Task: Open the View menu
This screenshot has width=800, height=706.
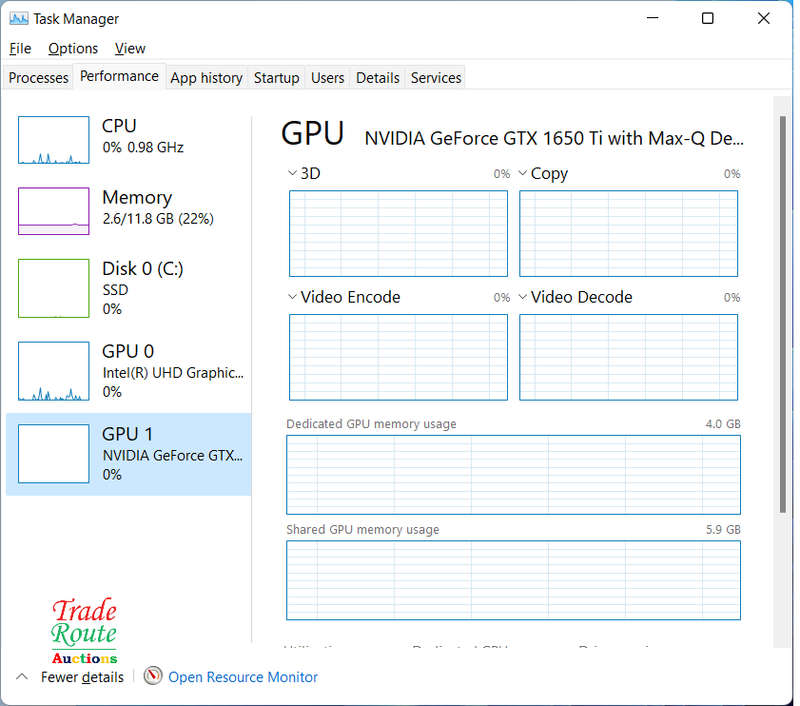Action: coord(130,48)
